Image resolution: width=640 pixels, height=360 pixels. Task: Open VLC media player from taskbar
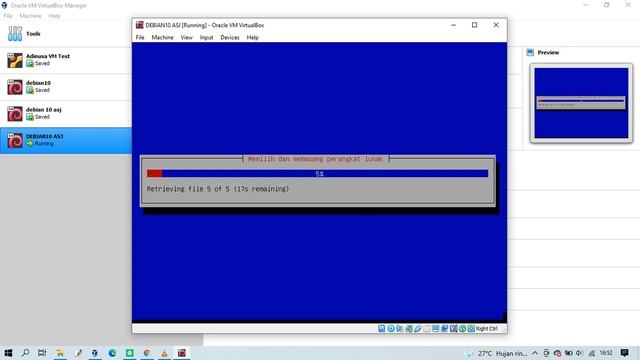coord(164,353)
